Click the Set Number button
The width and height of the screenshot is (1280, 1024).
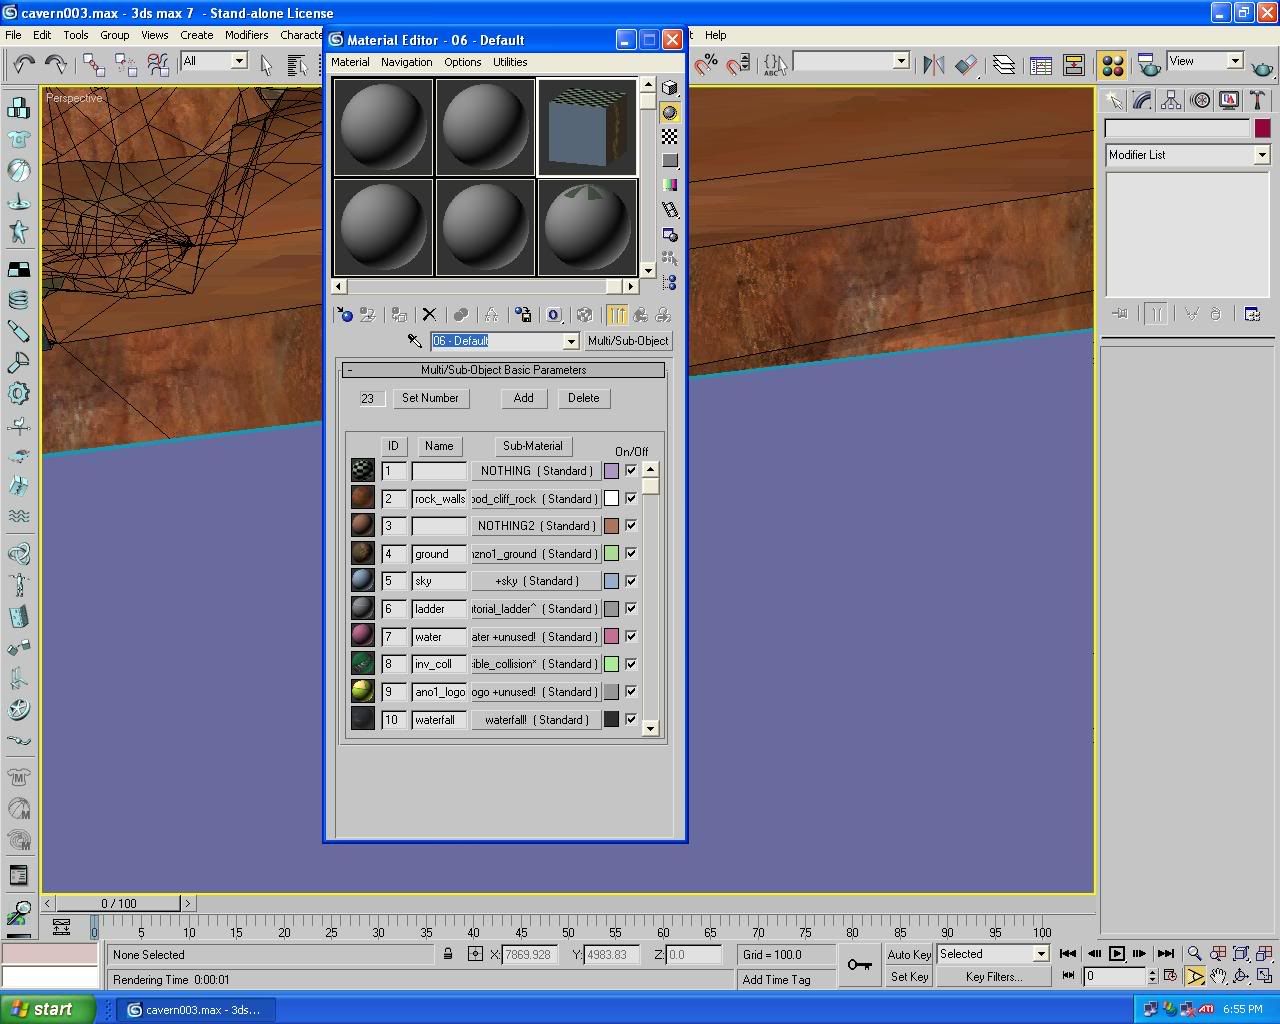[430, 398]
